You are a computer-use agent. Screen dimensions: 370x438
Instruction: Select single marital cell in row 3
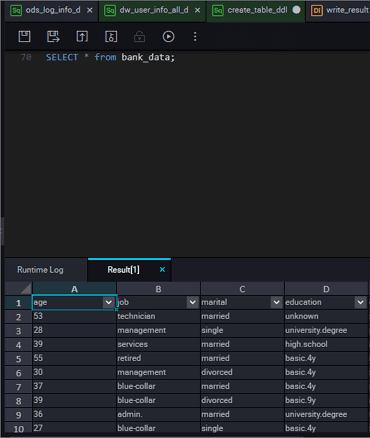242,330
